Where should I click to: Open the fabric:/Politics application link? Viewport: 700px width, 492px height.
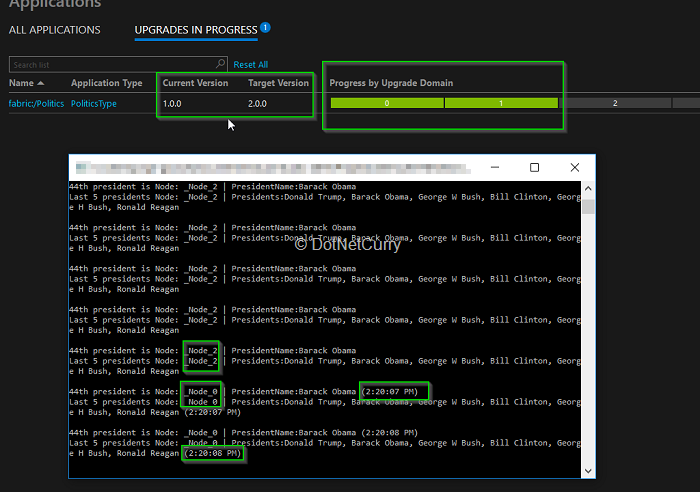(37, 104)
